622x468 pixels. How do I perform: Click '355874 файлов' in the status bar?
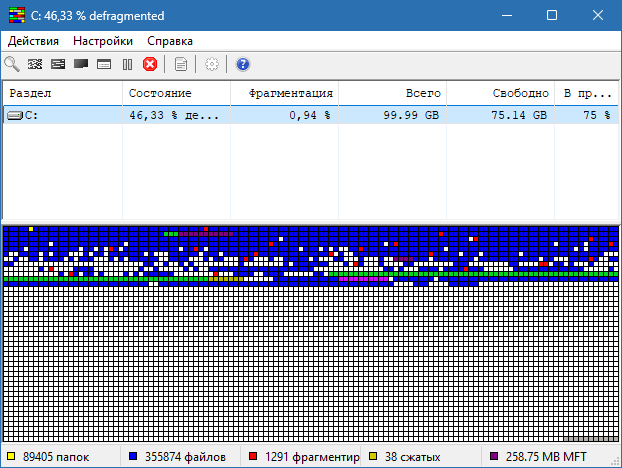185,457
